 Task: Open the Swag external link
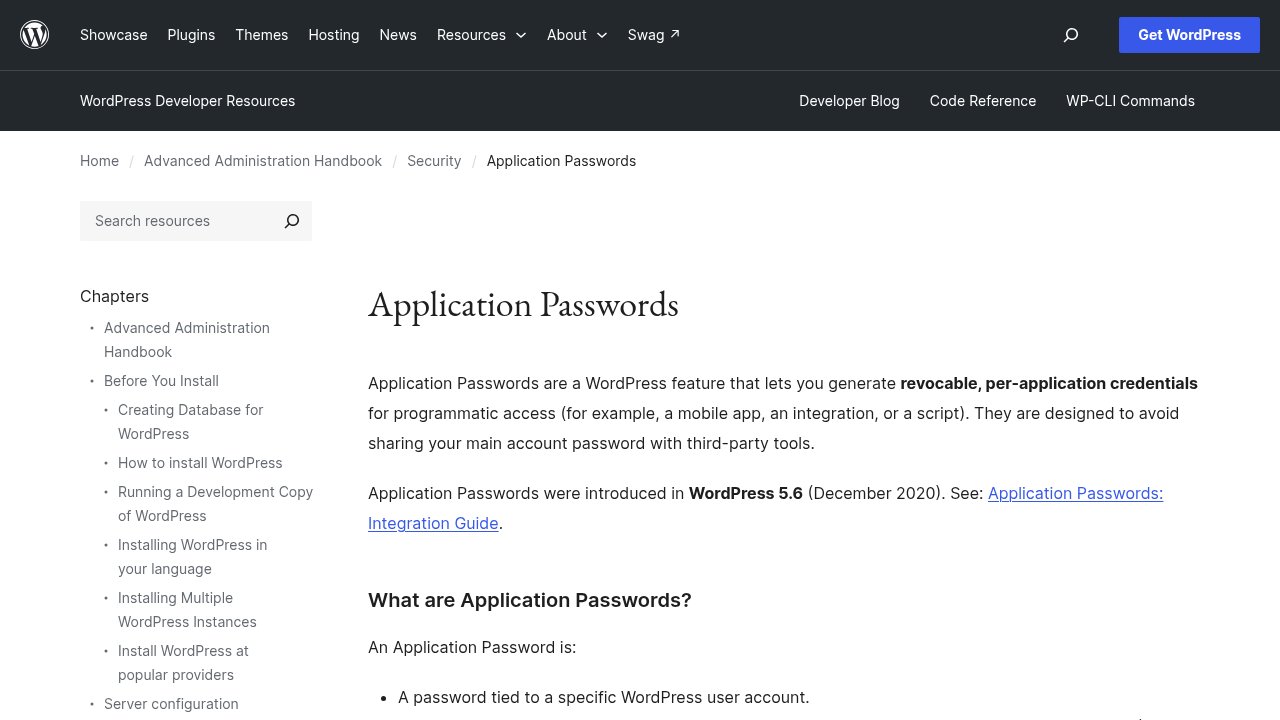[654, 35]
